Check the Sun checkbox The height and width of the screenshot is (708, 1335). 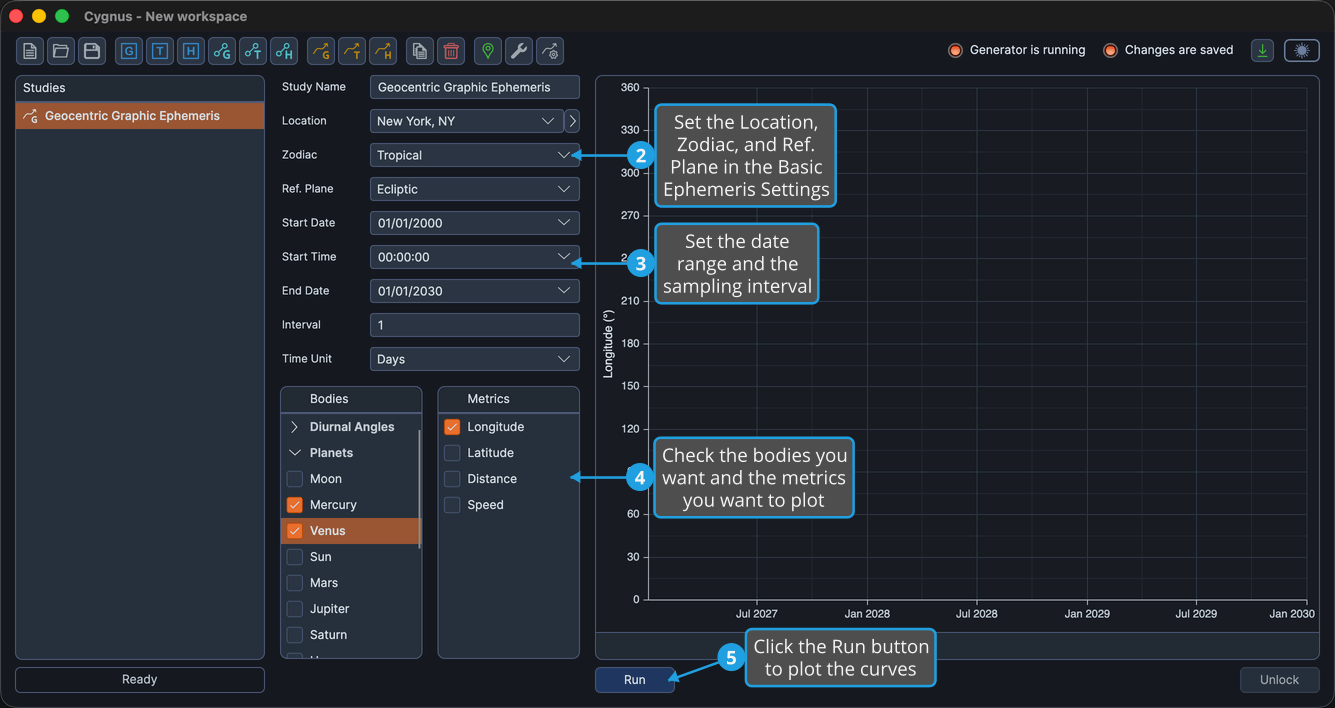click(x=295, y=557)
